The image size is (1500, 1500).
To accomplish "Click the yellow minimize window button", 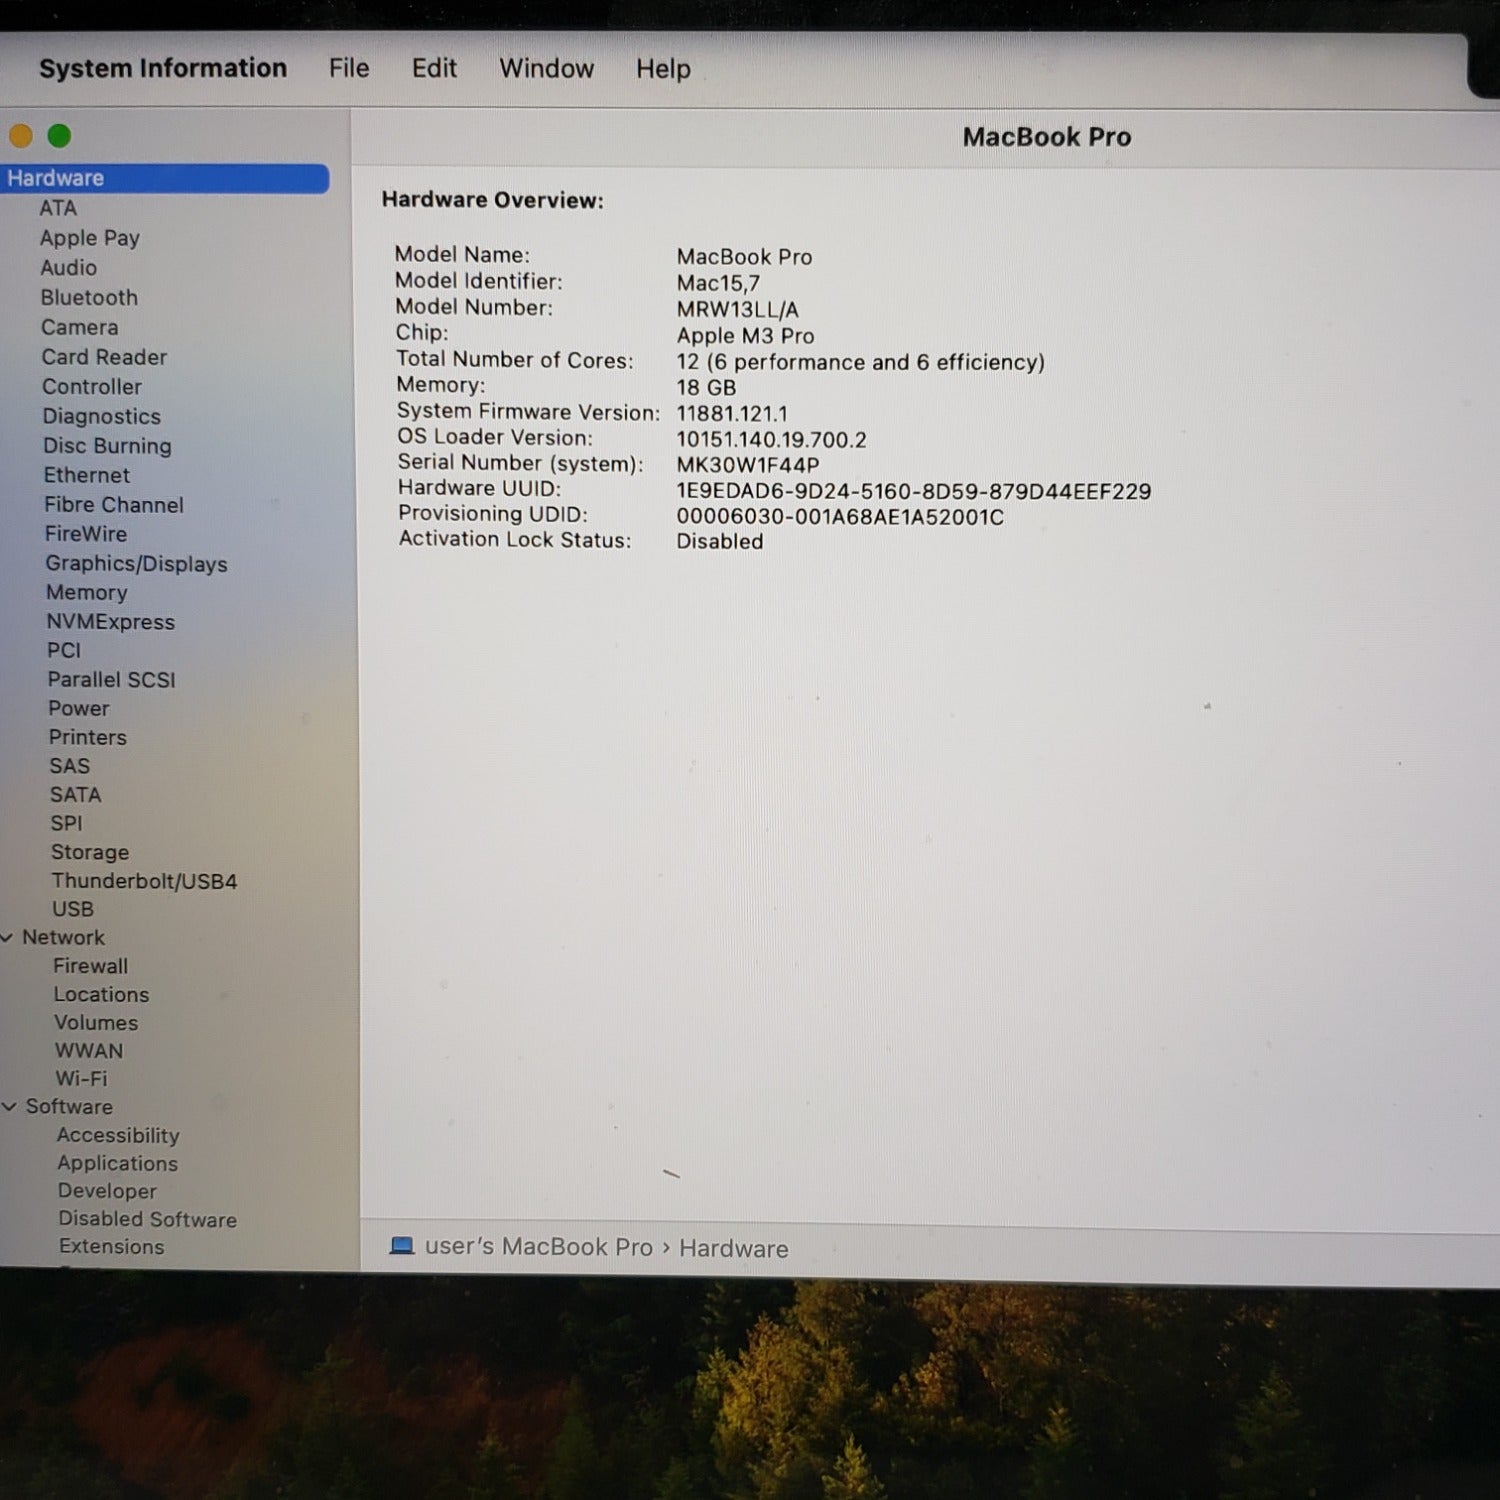I will (21, 136).
